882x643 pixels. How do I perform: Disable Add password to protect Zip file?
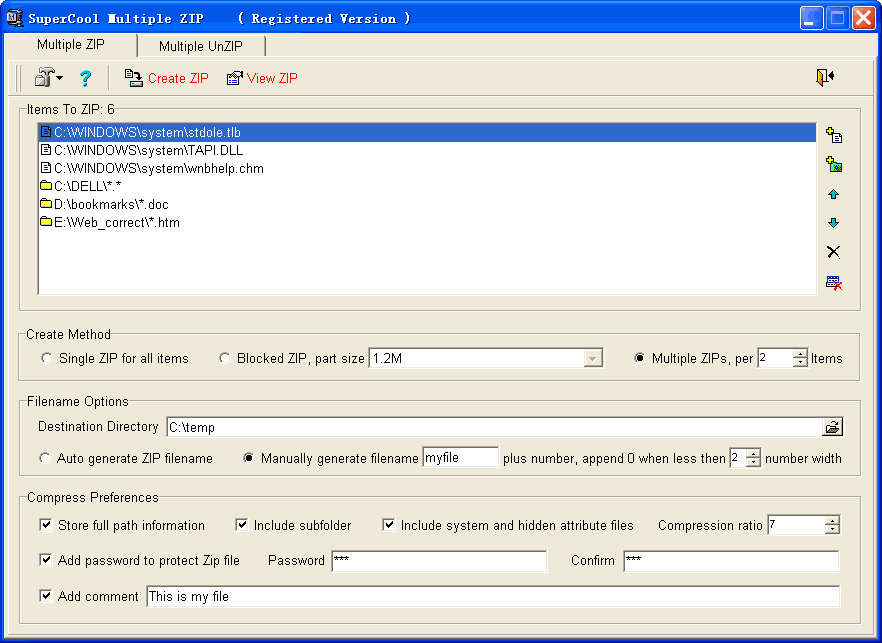point(46,560)
